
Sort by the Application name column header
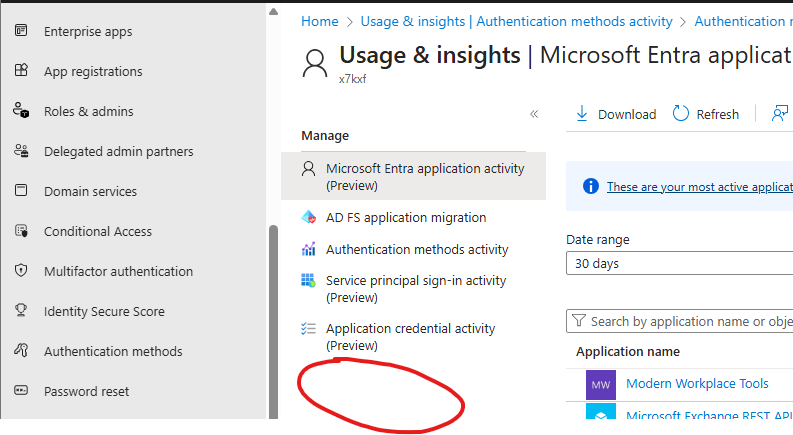pyautogui.click(x=628, y=352)
